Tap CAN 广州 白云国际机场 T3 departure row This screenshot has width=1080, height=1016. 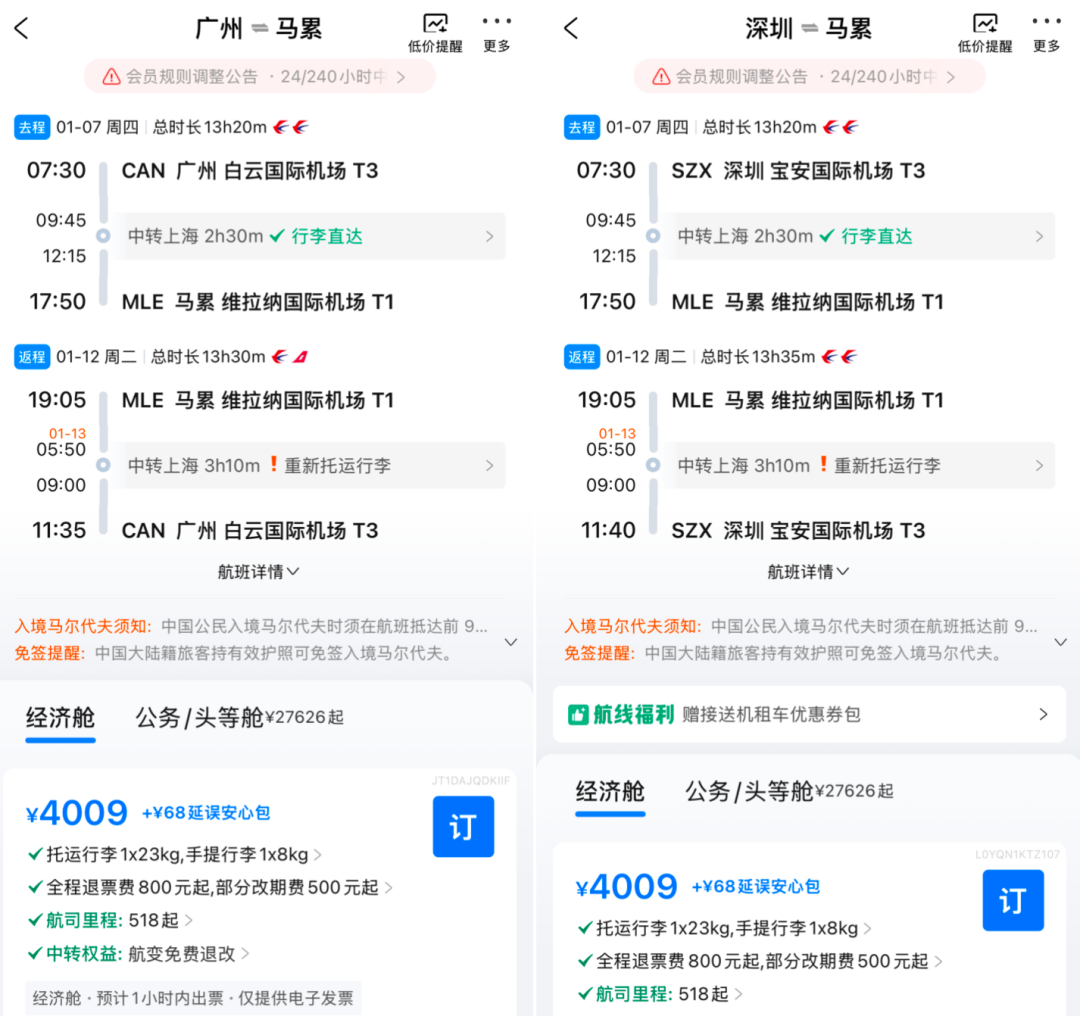coord(250,171)
